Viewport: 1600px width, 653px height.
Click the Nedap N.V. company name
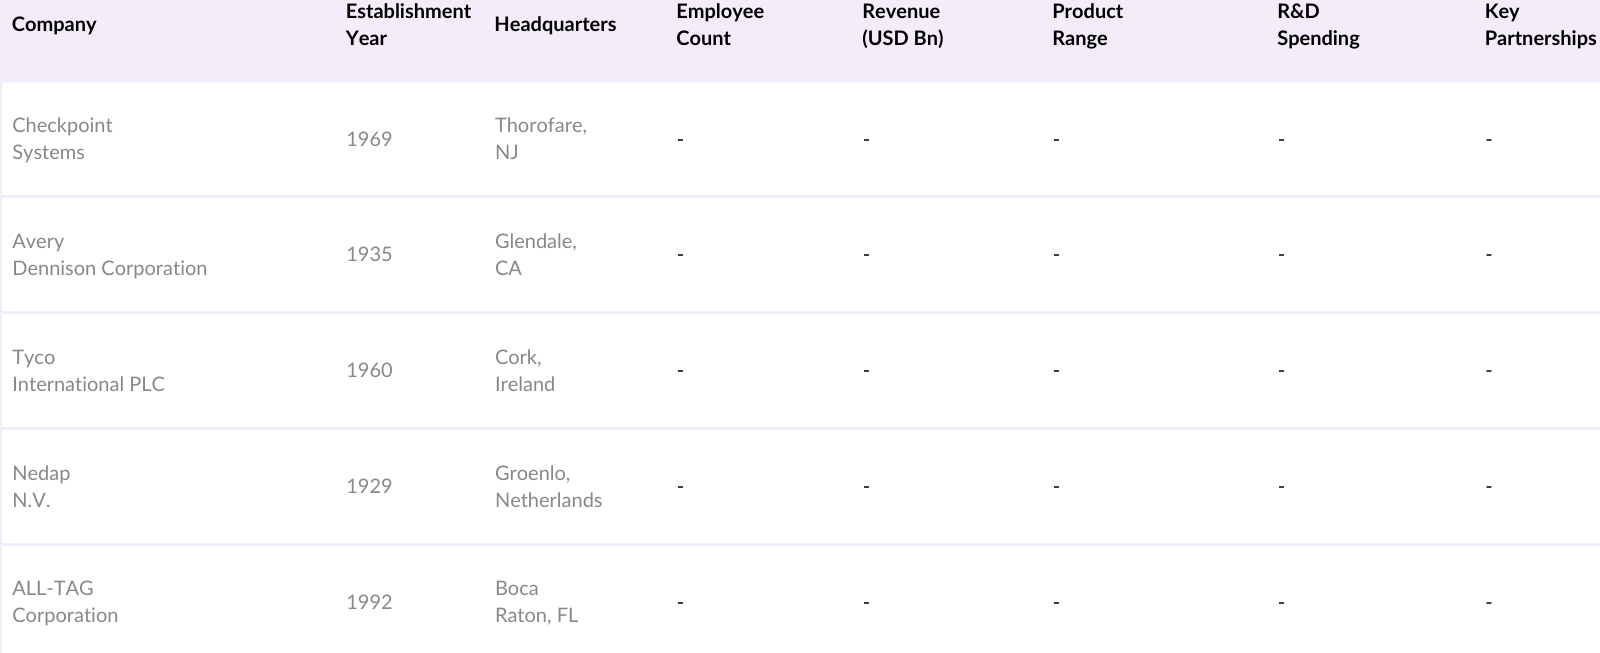[41, 487]
